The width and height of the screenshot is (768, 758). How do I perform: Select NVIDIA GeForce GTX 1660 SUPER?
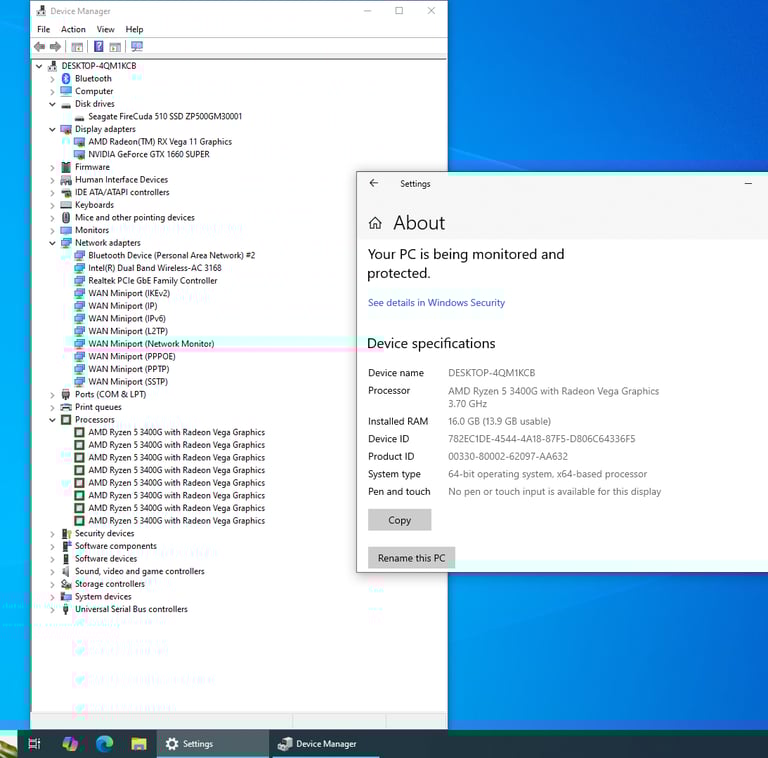tap(149, 154)
